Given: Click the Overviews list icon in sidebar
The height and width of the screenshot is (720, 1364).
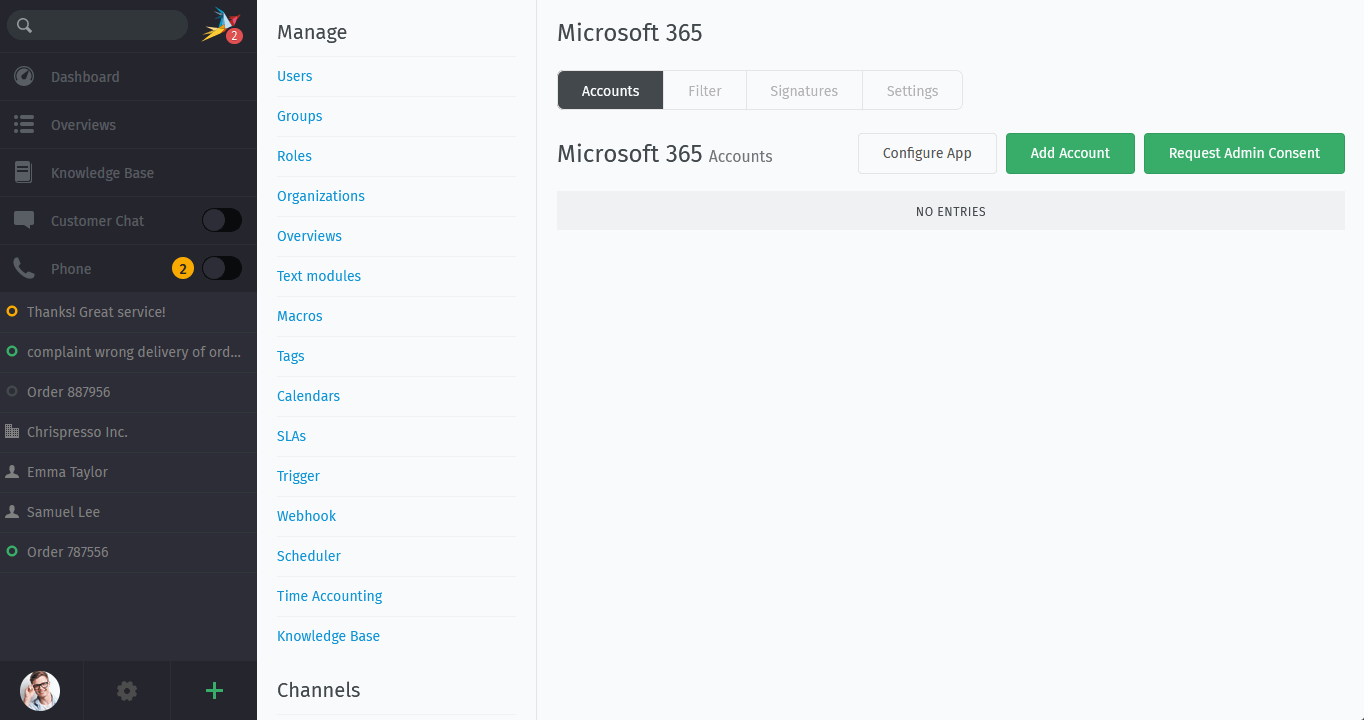Looking at the screenshot, I should 24,125.
